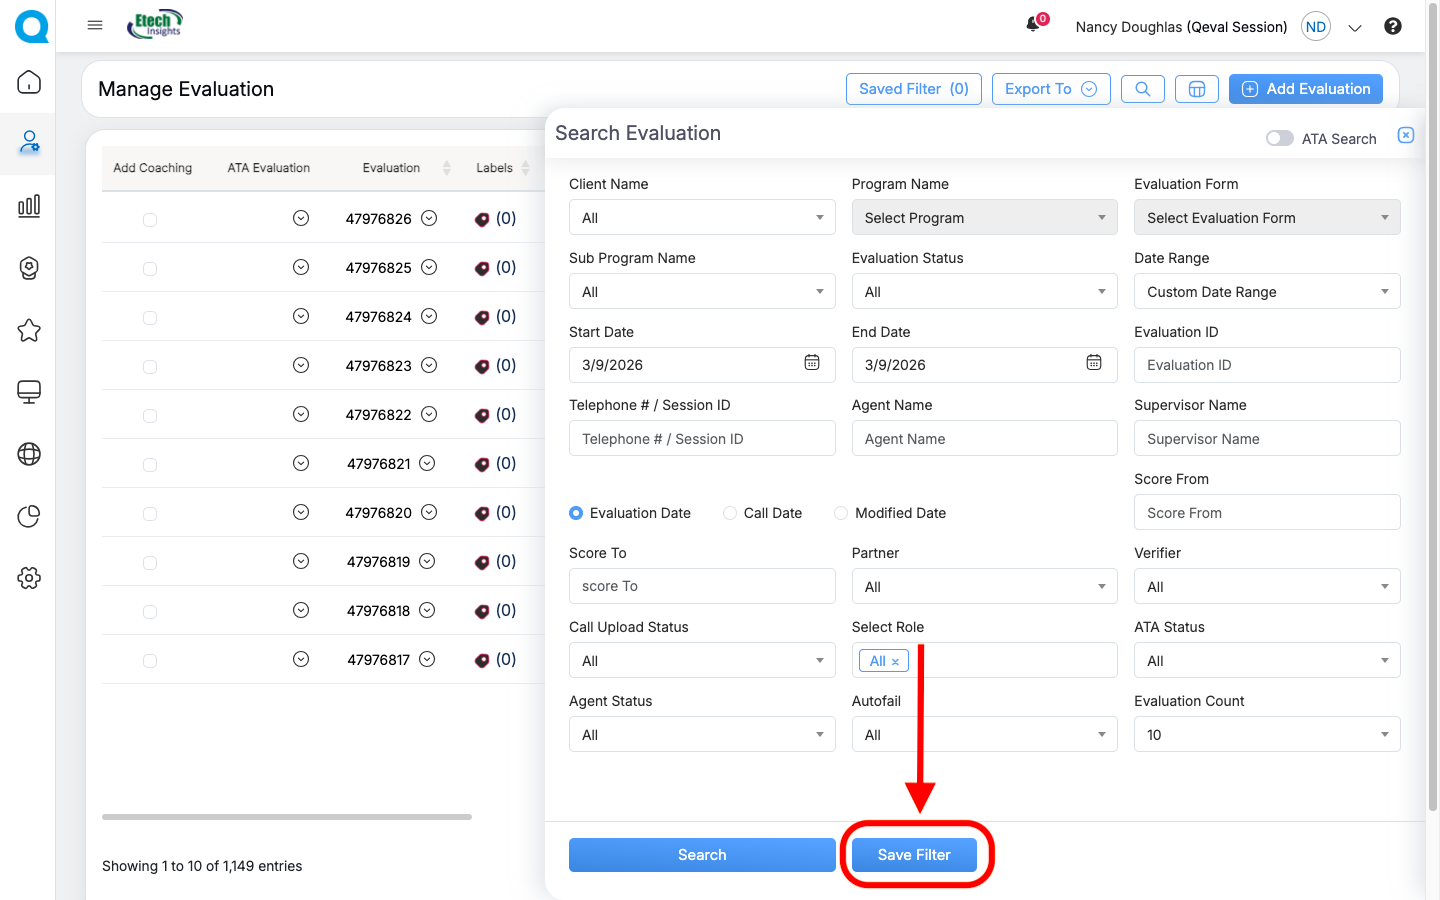This screenshot has height=900, width=1440.
Task: Expand the Evaluation Count dropdown
Action: [x=1266, y=735]
